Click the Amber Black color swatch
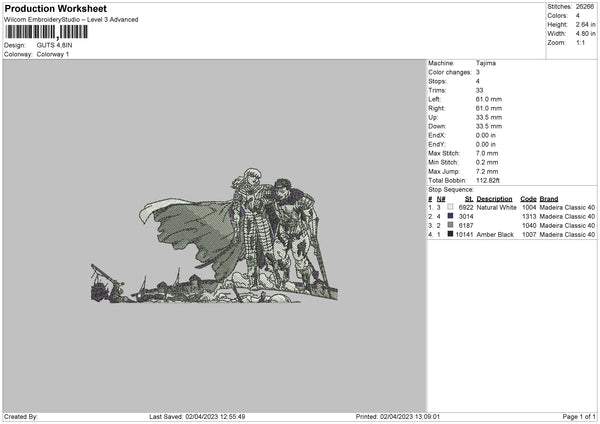The height and width of the screenshot is (424, 600). 450,234
